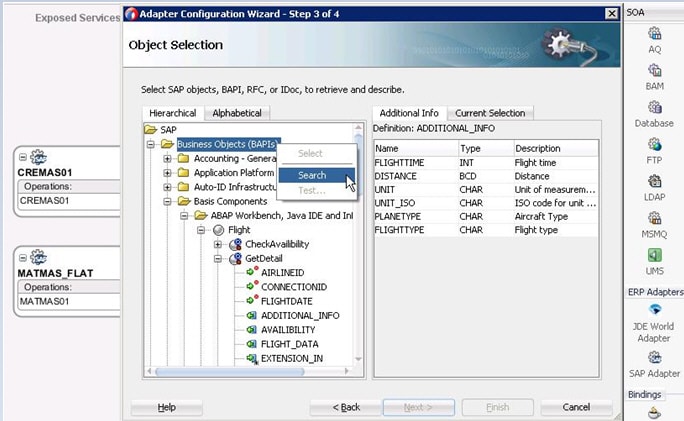This screenshot has width=684, height=421.
Task: Choose the MSMQ adapter icon
Action: pyautogui.click(x=654, y=218)
